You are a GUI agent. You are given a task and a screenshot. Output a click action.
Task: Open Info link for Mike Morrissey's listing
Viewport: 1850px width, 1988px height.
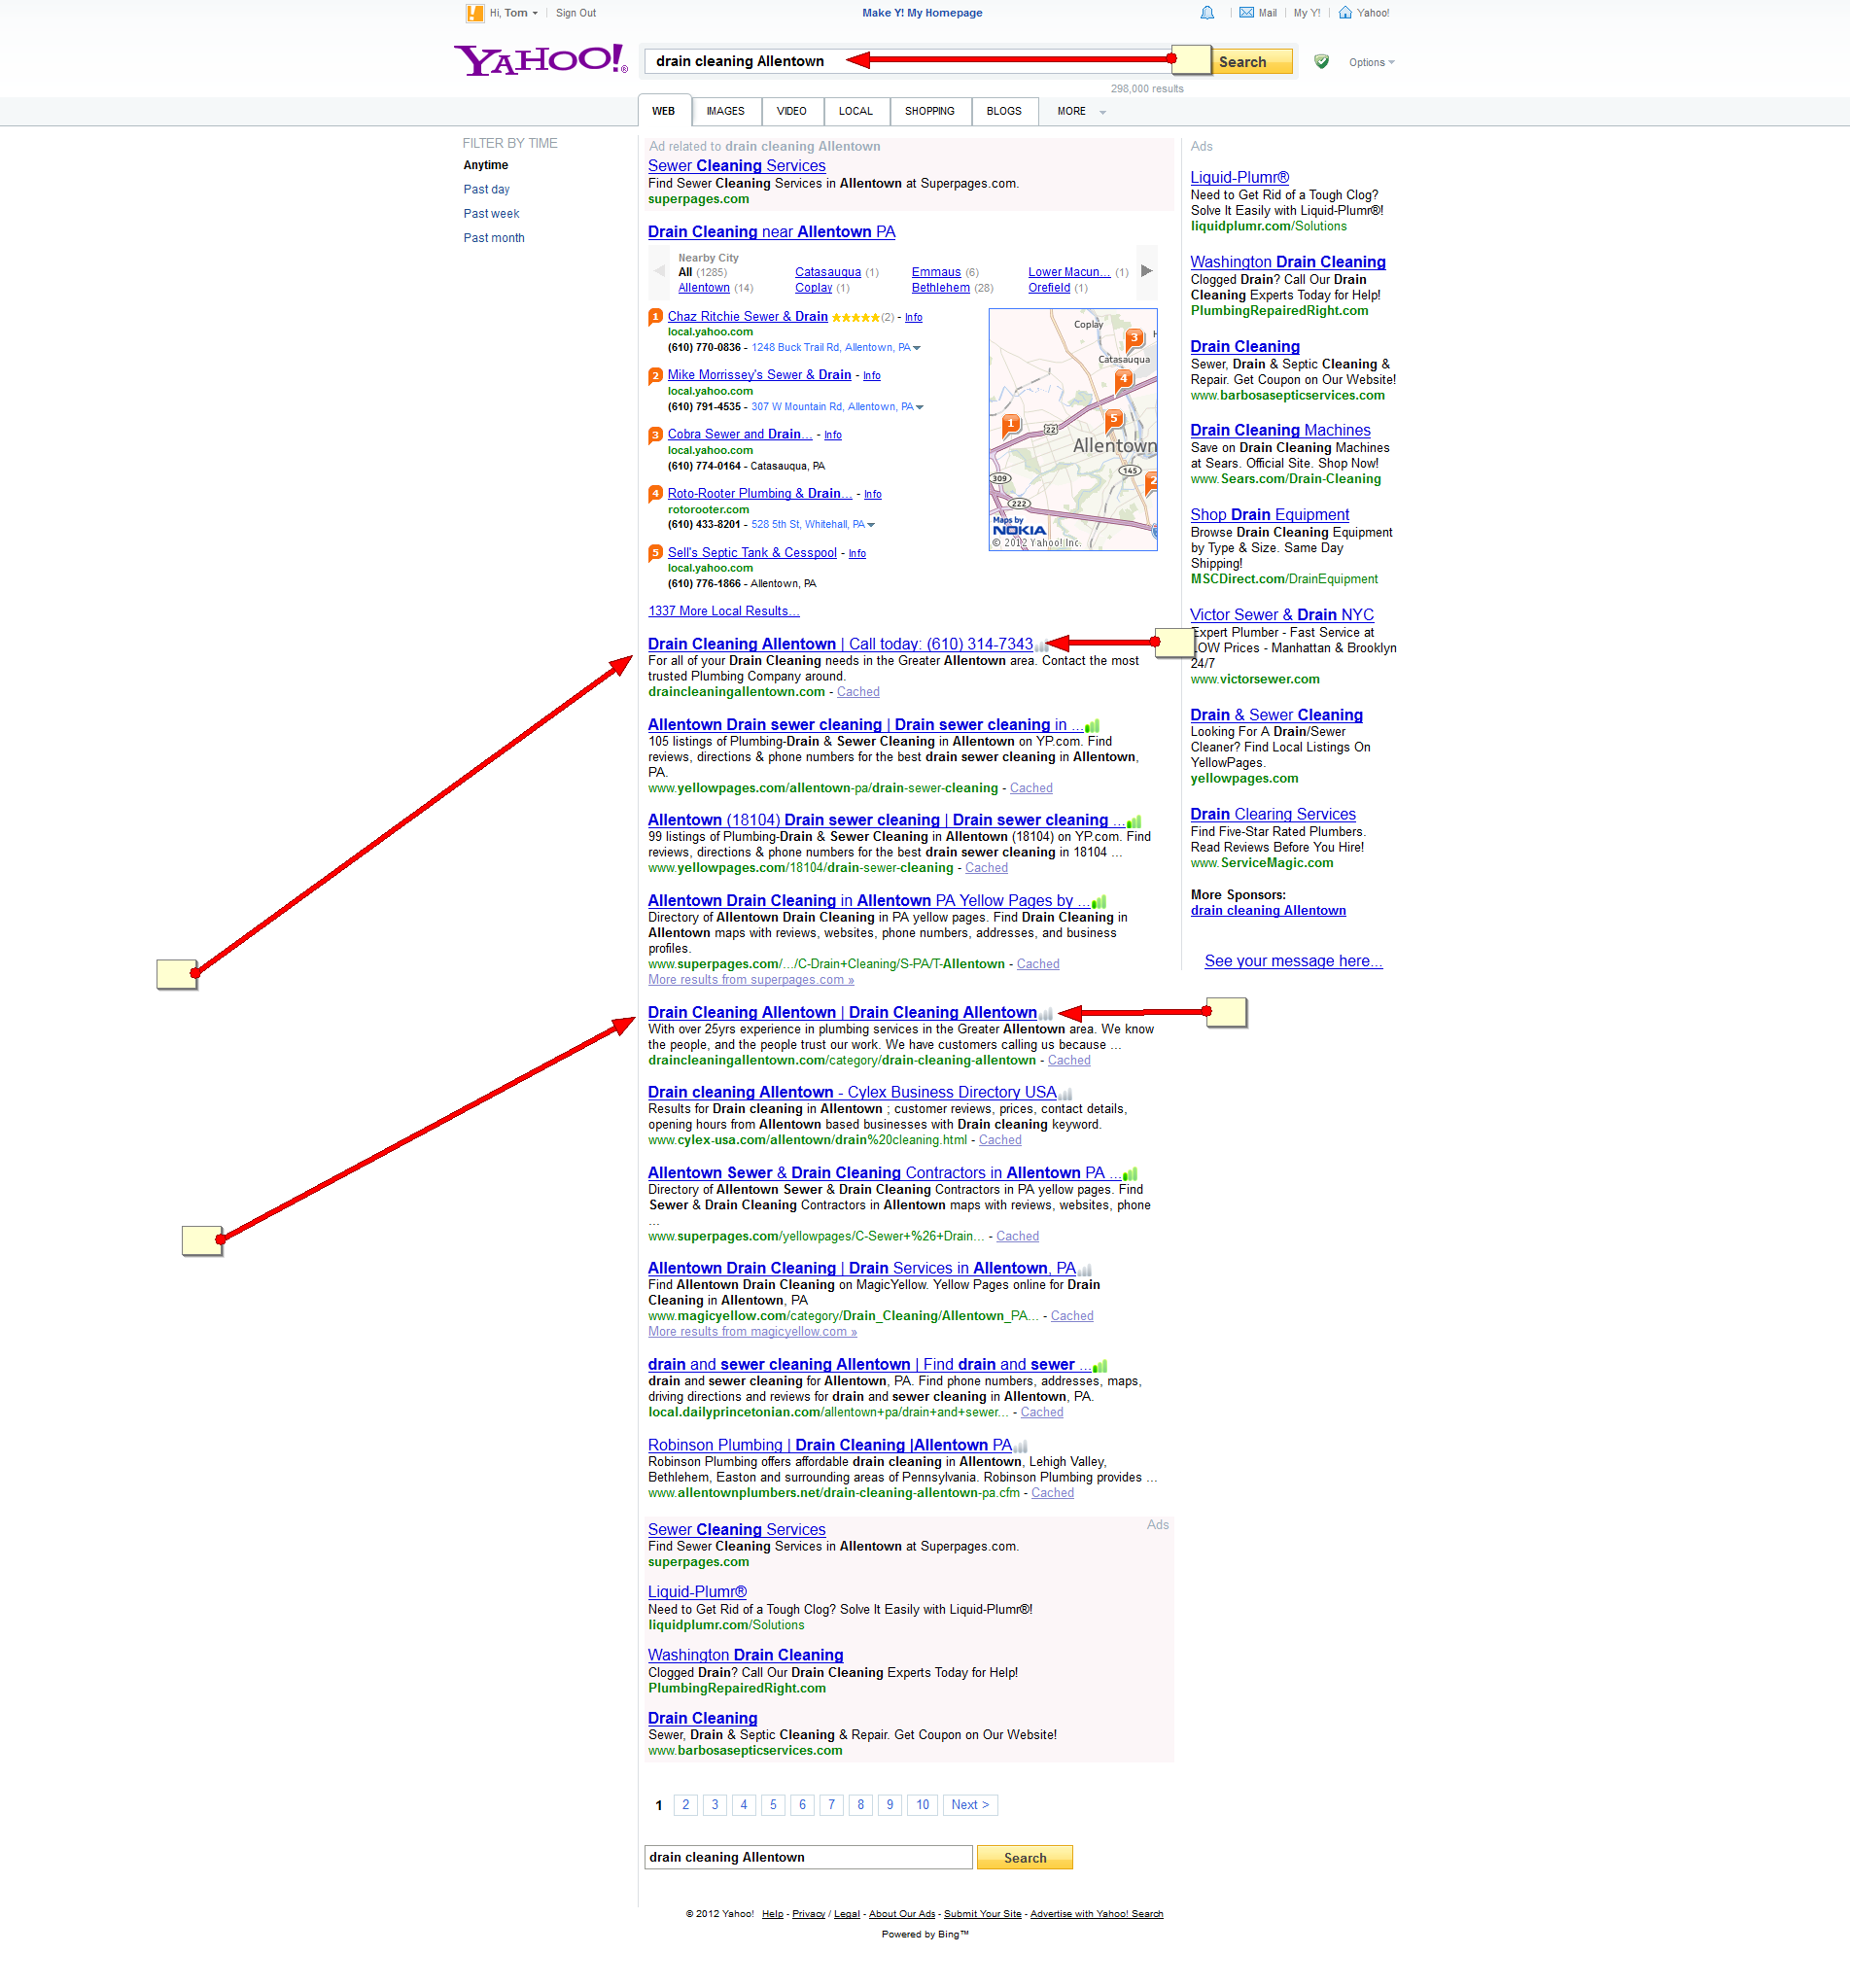coord(872,377)
